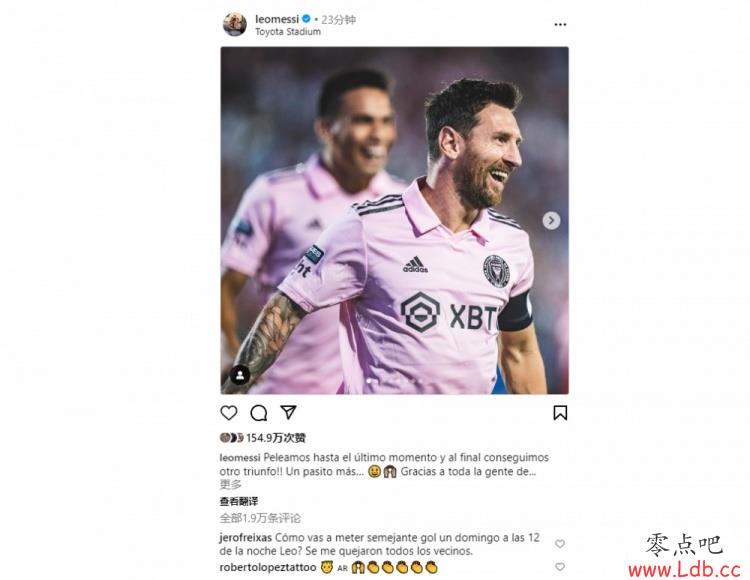The height and width of the screenshot is (580, 750).
Task: Share post using paper plane icon
Action: click(288, 412)
